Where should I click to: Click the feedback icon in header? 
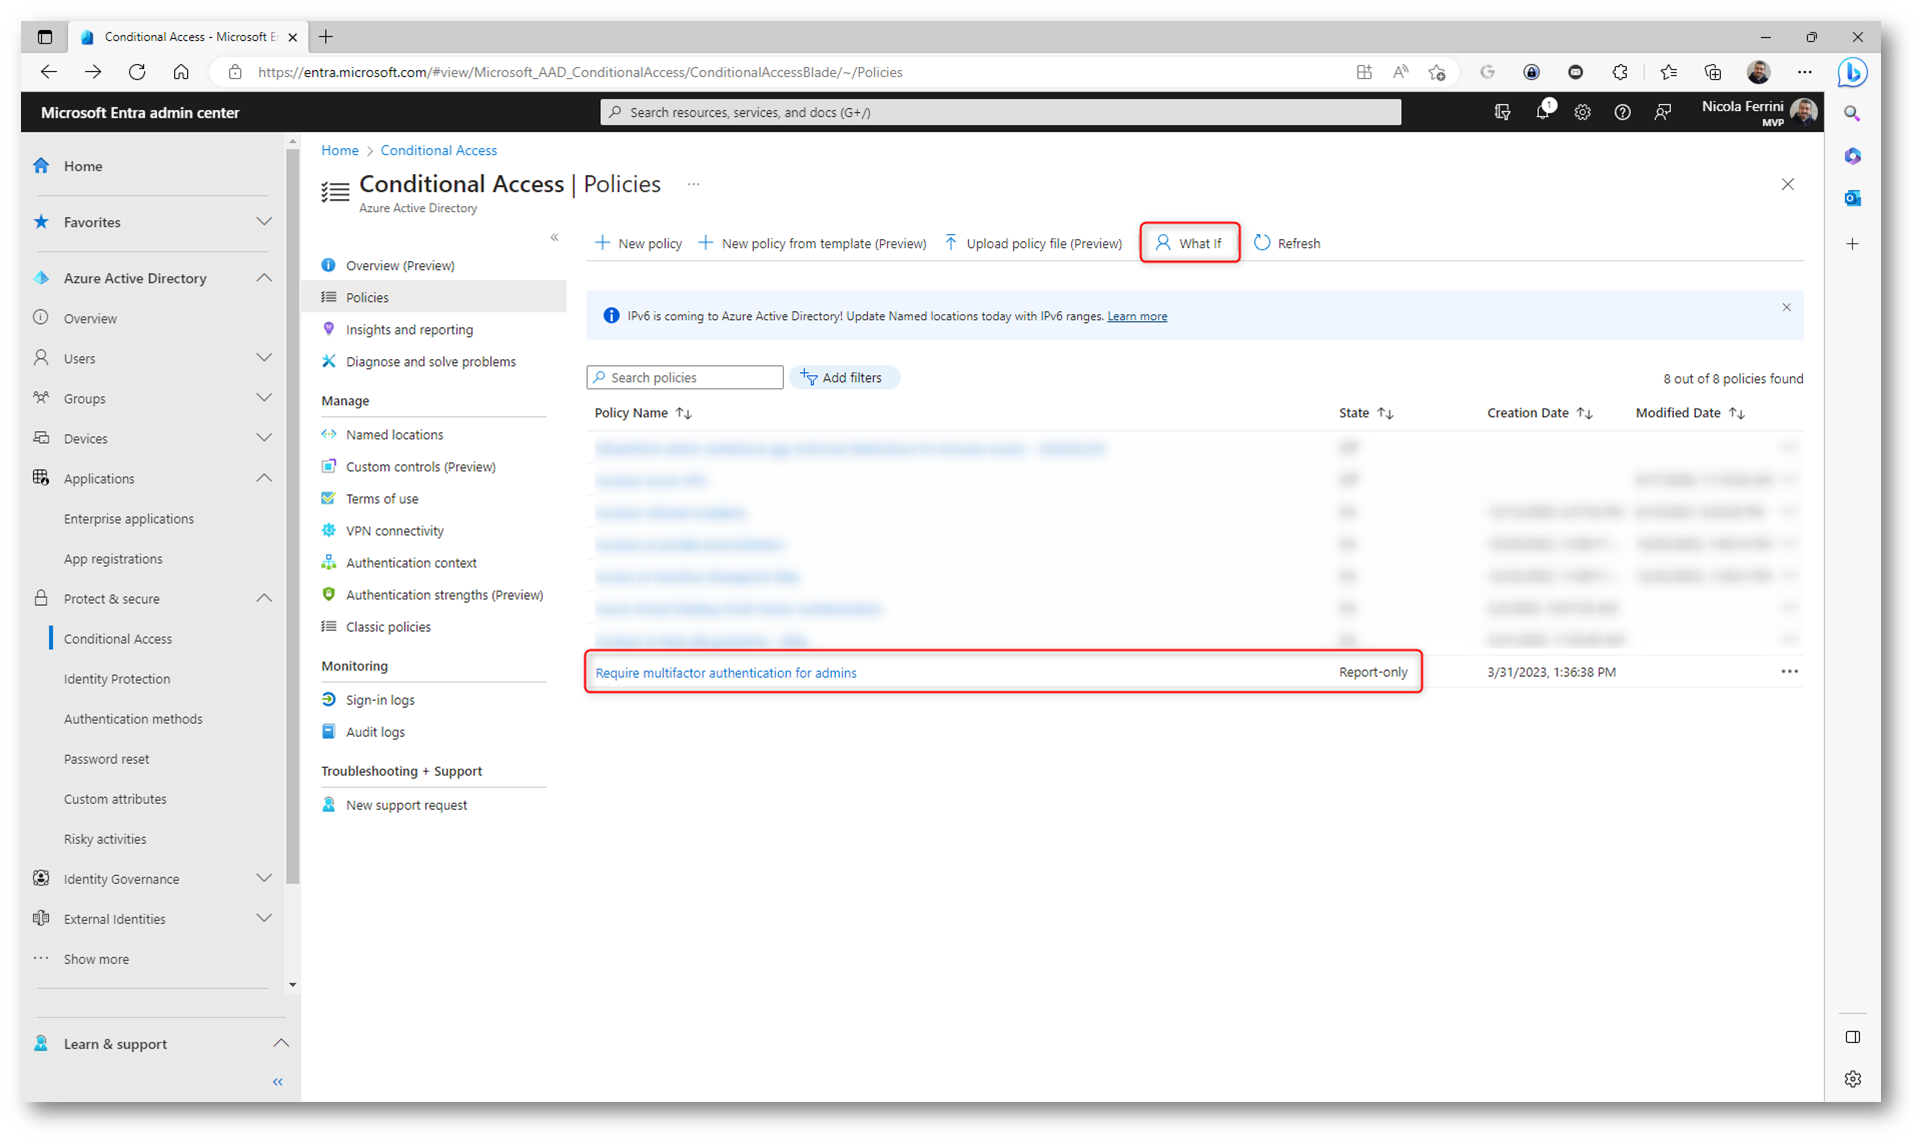coord(1662,112)
